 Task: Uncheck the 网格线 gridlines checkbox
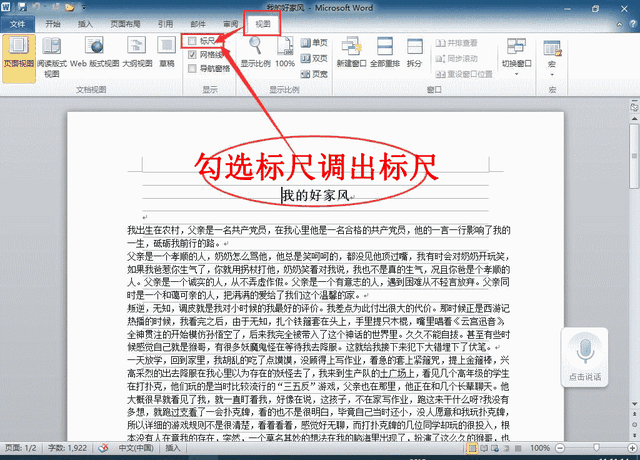pyautogui.click(x=192, y=55)
